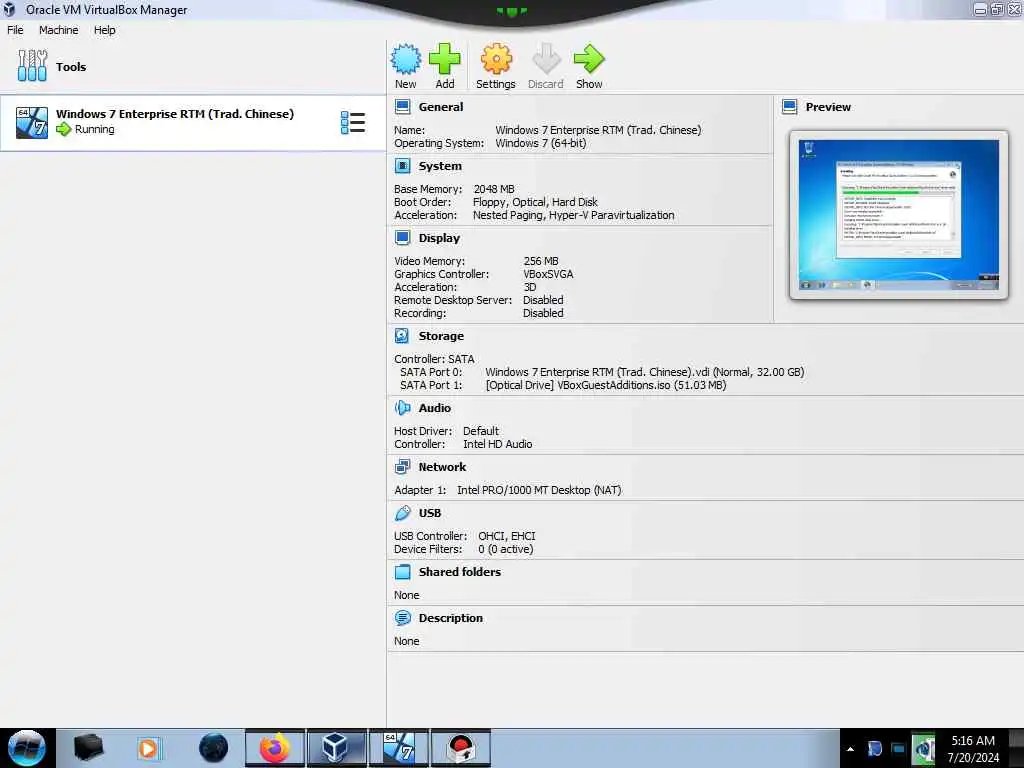Click the tray network monitor icon
The image size is (1024, 768).
(x=899, y=749)
